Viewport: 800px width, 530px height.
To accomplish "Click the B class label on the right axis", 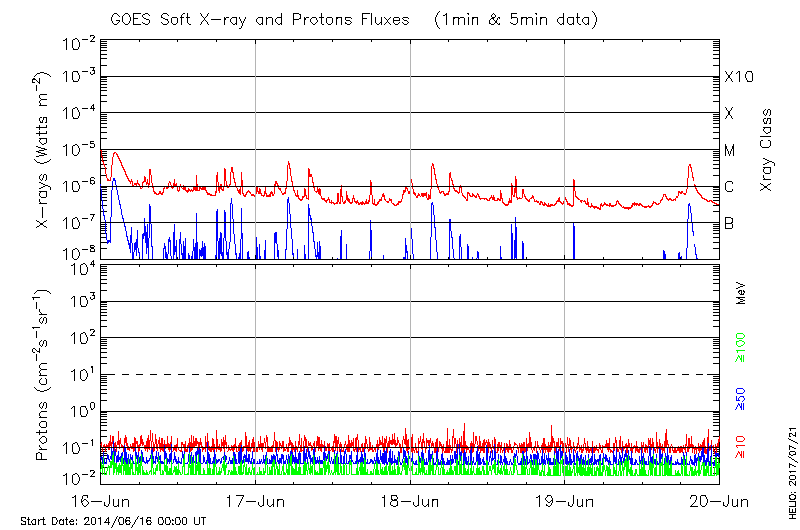I will 730,223.
